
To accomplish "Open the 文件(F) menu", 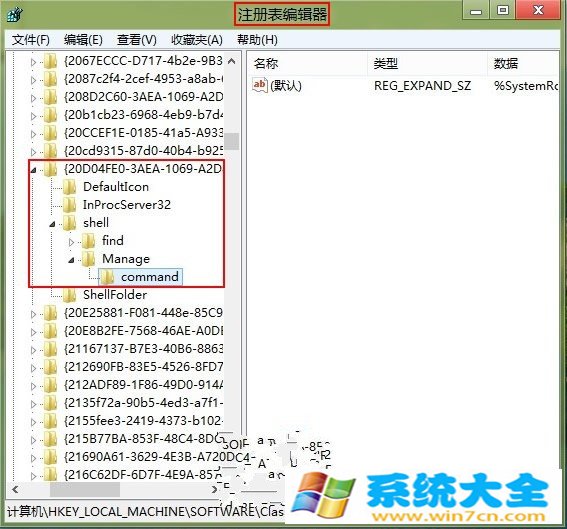I will pyautogui.click(x=31, y=39).
